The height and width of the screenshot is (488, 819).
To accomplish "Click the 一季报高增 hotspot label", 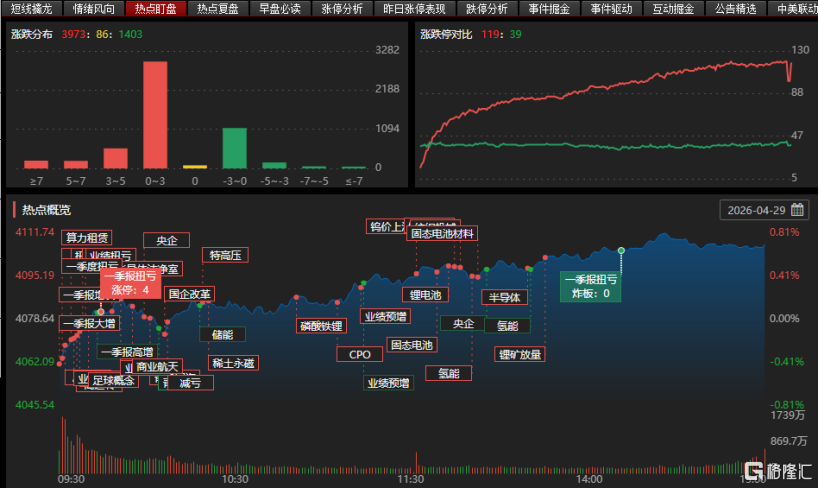I will 127,352.
